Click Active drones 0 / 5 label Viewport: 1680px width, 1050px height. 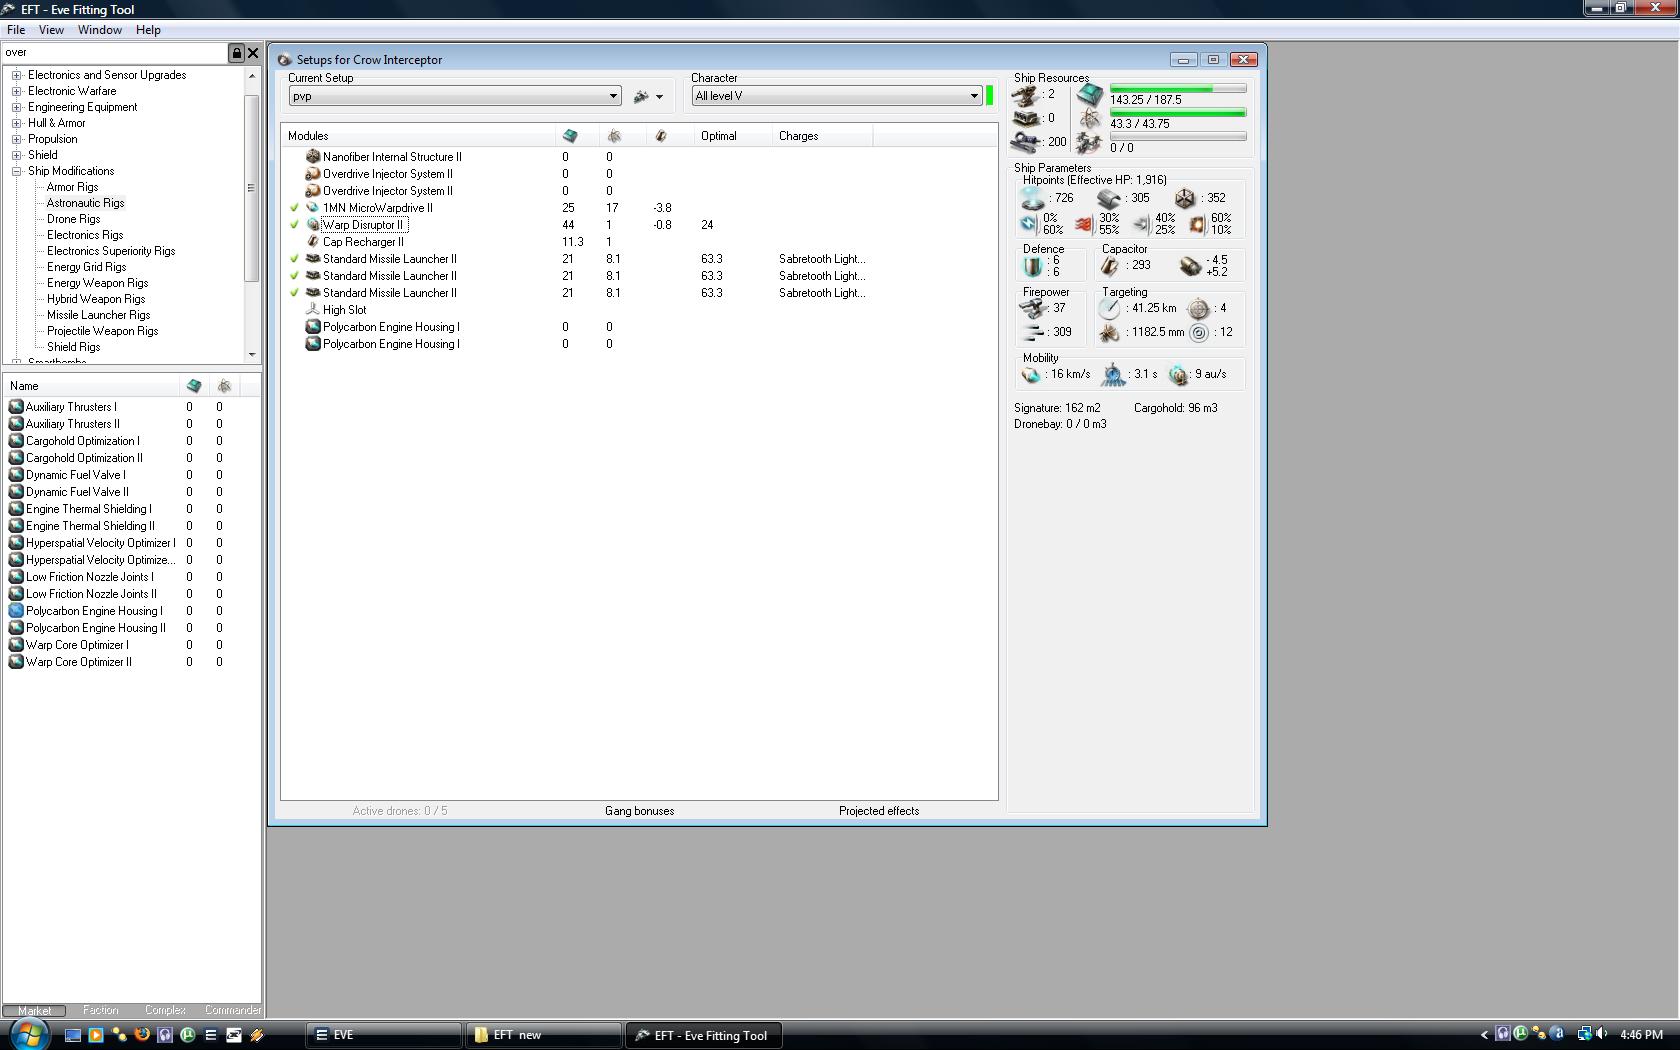(x=400, y=811)
